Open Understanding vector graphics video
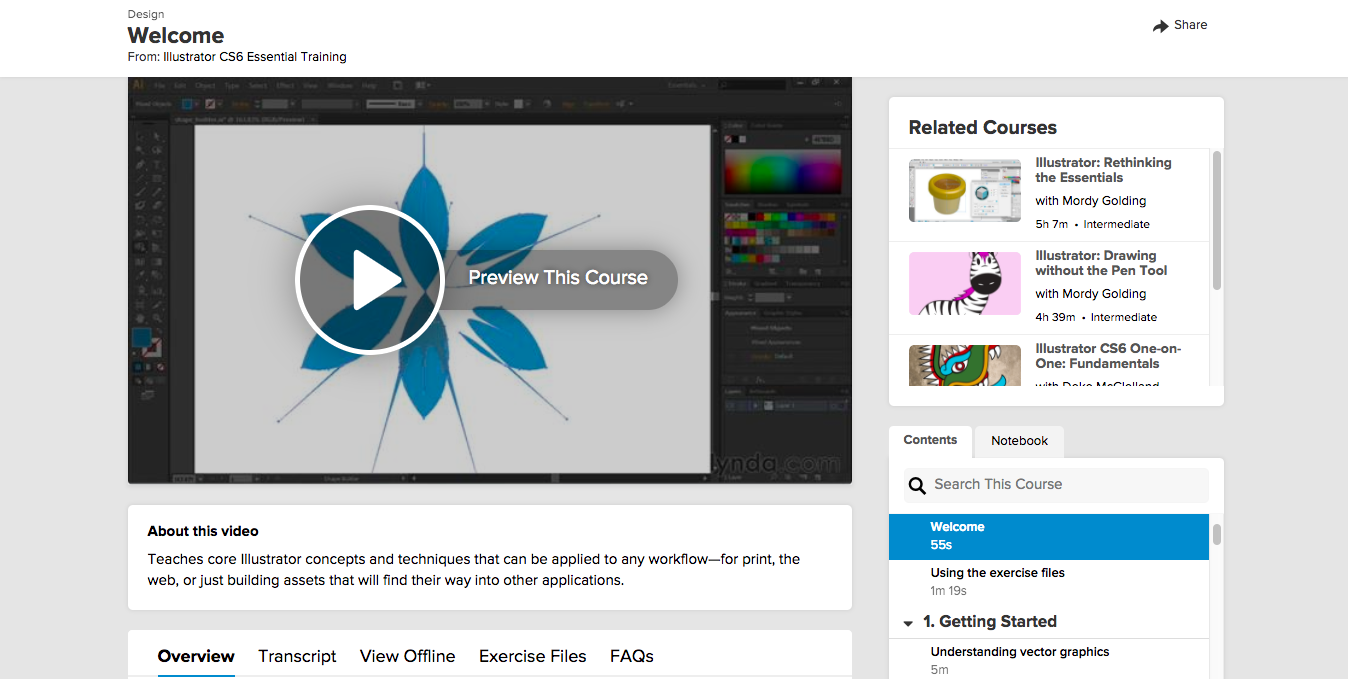 [1049, 659]
